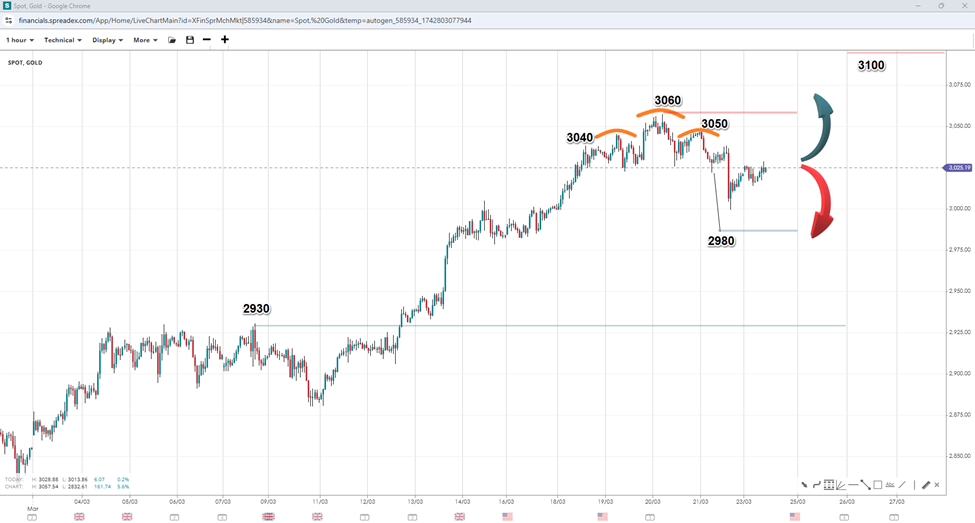Click the site information icon in address bar
This screenshot has width=975, height=523.
tap(9, 20)
